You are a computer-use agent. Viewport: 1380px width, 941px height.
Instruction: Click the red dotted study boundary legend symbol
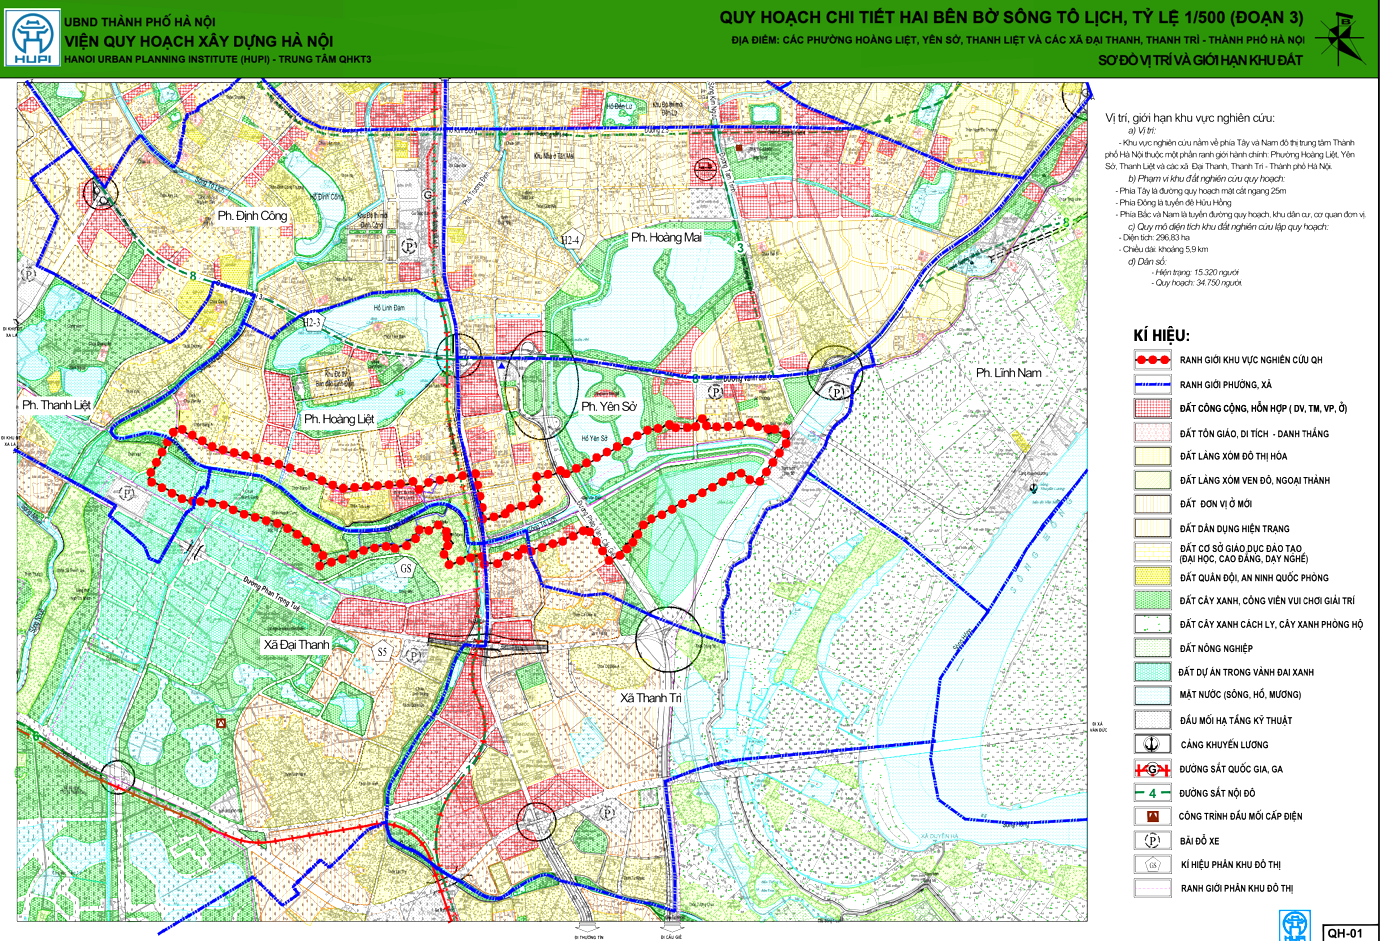point(1152,359)
